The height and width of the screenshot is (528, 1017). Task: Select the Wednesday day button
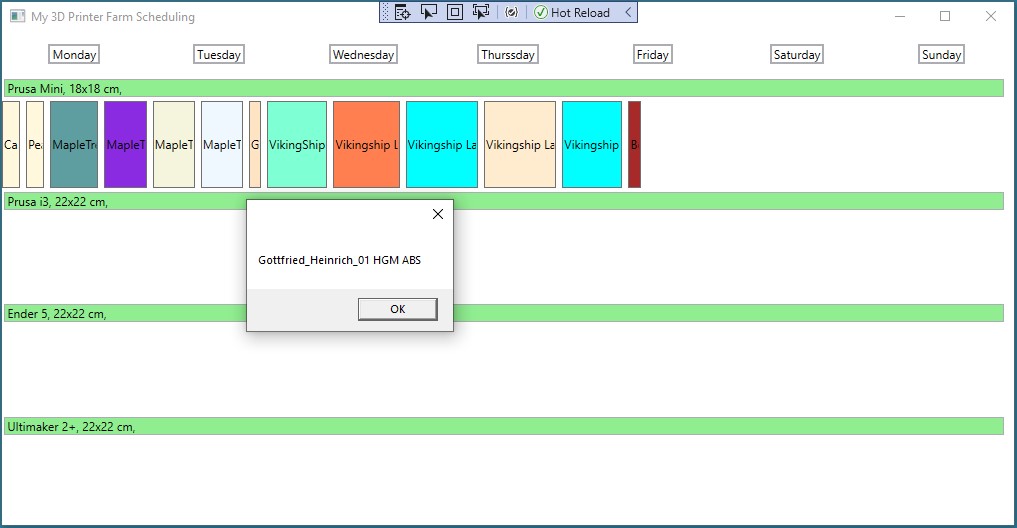[363, 54]
